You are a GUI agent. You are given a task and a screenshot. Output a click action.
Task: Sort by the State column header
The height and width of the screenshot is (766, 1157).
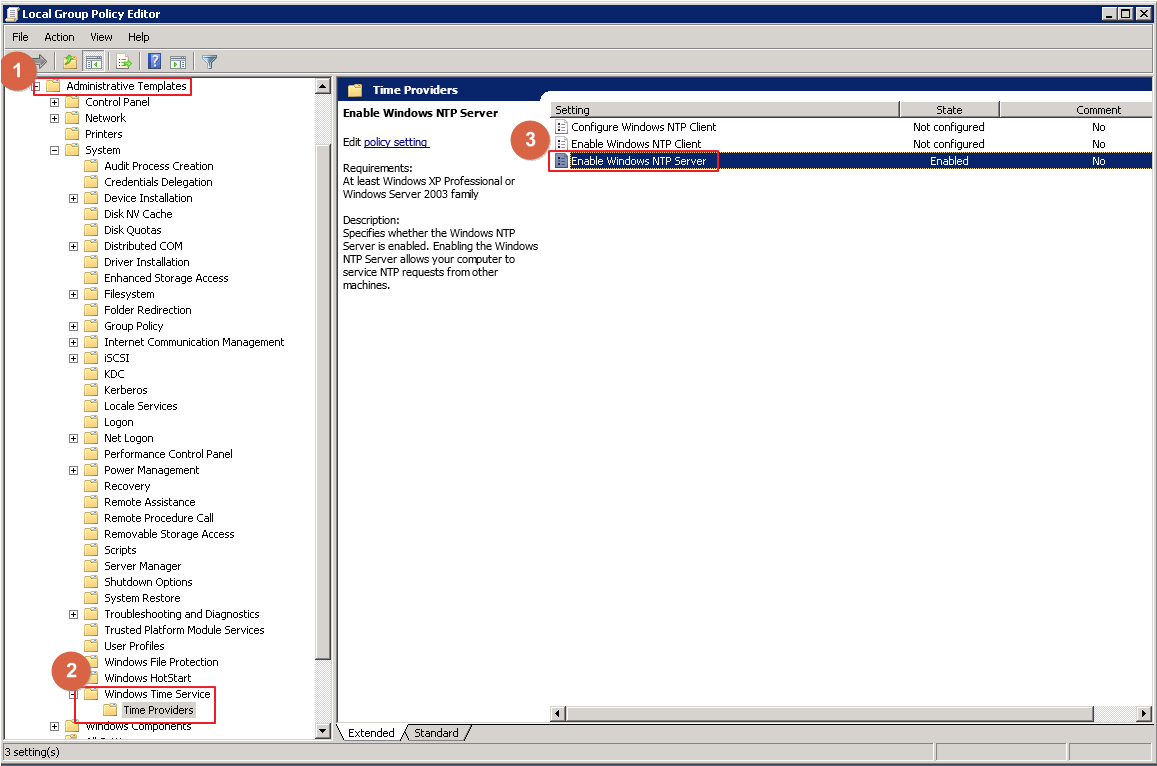[x=949, y=110]
